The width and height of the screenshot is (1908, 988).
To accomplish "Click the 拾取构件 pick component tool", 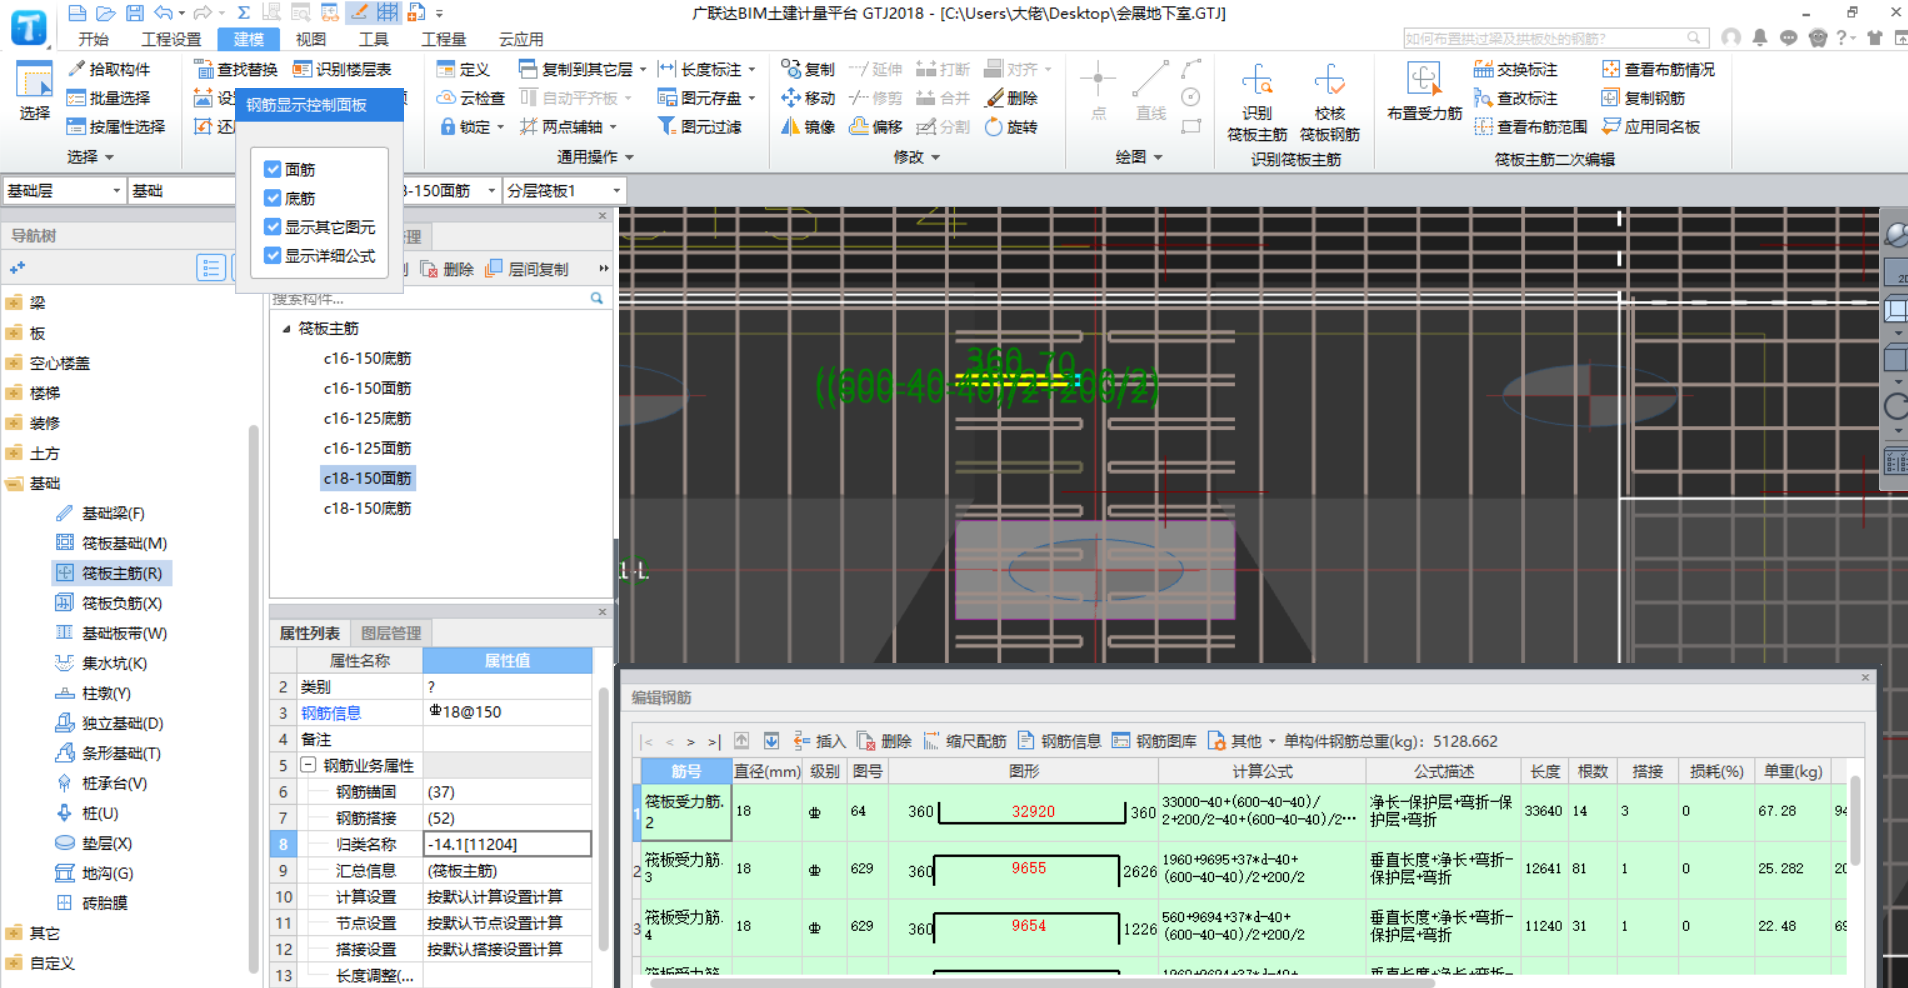I will [108, 69].
